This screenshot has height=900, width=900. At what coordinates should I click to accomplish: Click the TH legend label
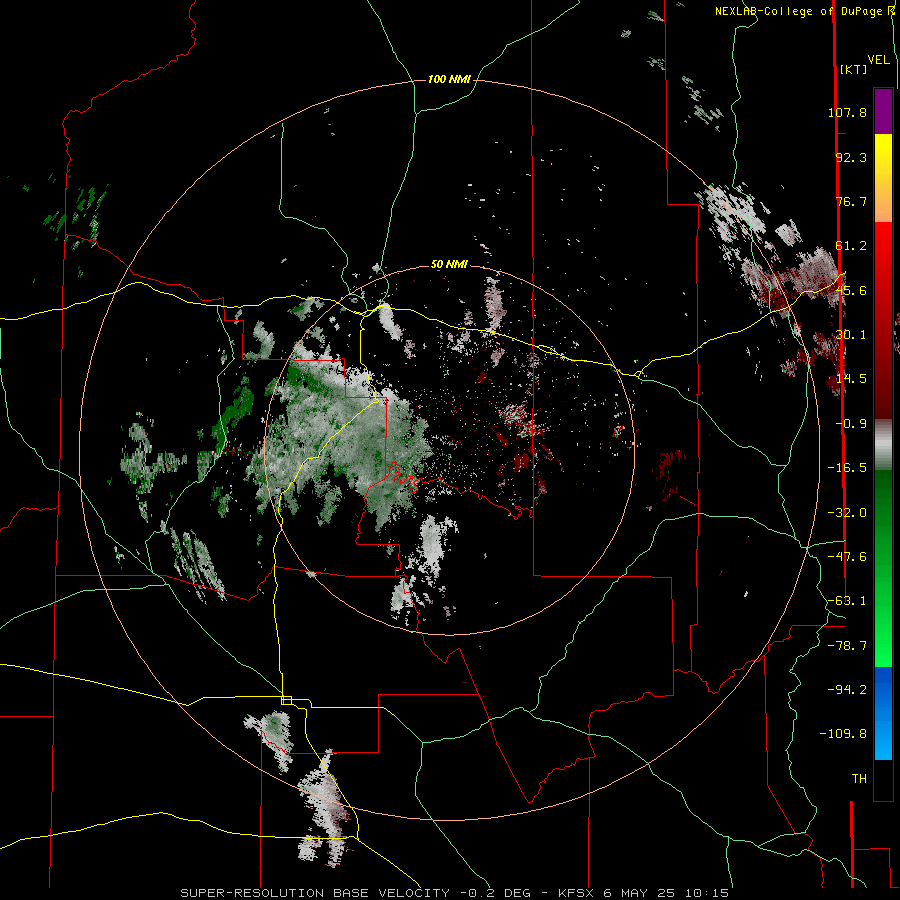coord(859,779)
